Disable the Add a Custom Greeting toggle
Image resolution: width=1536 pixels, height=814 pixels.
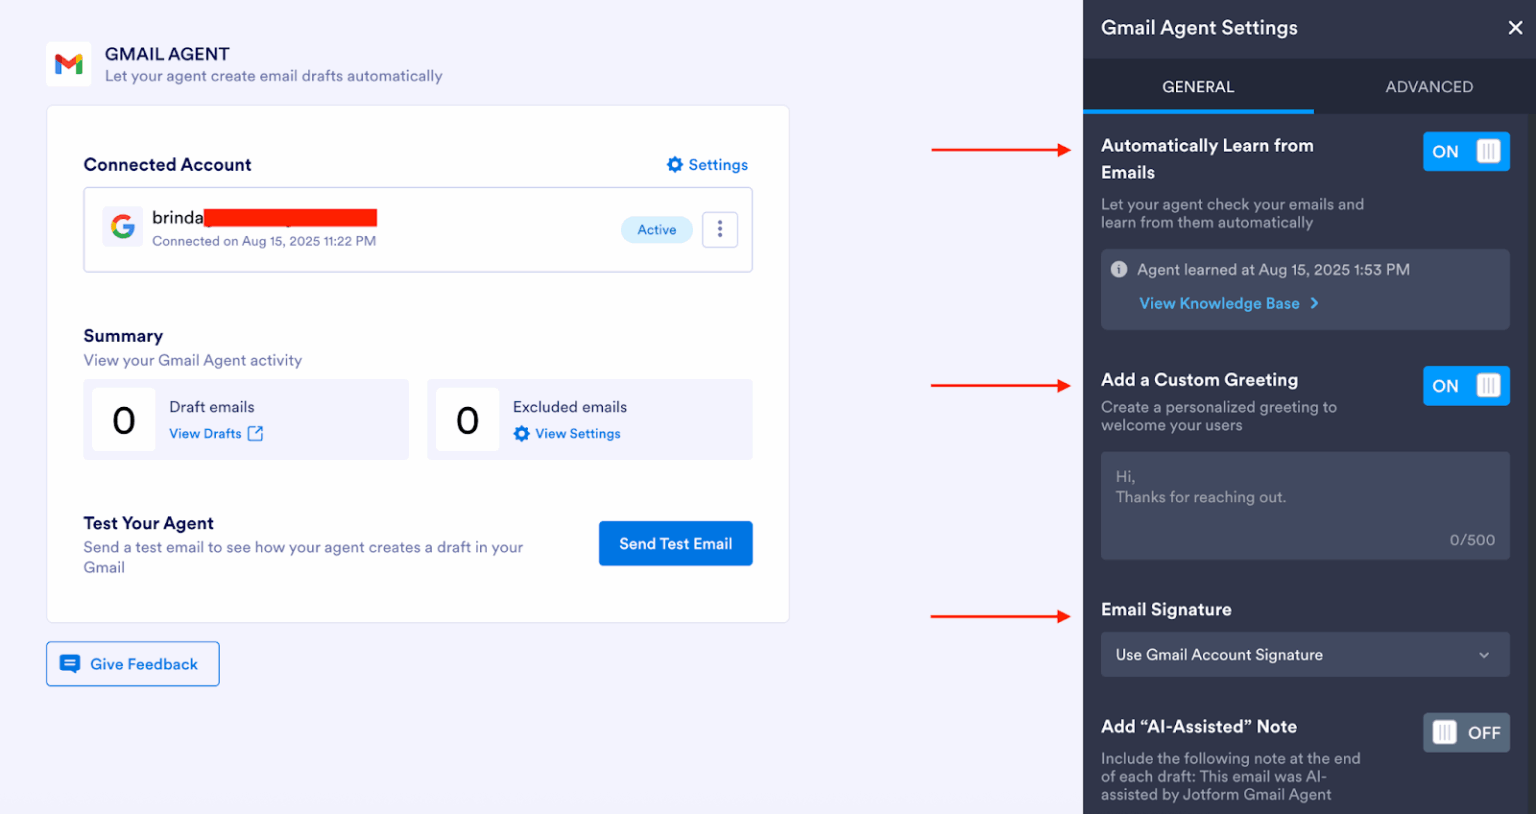pos(1466,386)
